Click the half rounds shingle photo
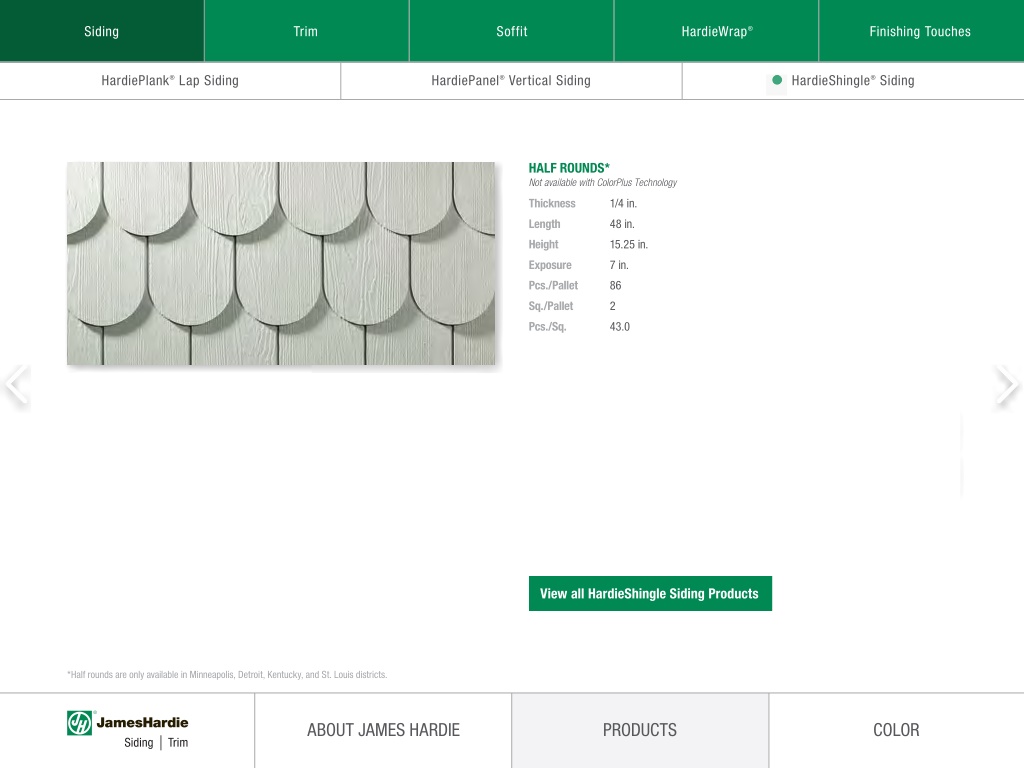 point(281,264)
